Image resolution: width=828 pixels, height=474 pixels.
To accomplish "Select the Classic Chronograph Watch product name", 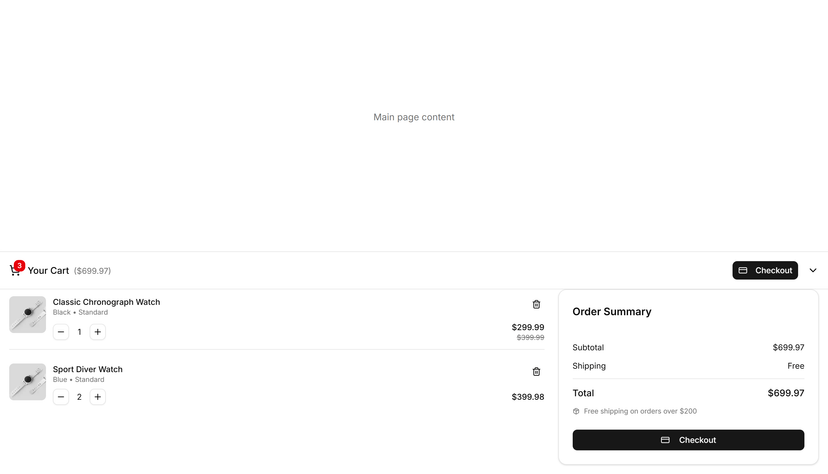I will tap(106, 302).
